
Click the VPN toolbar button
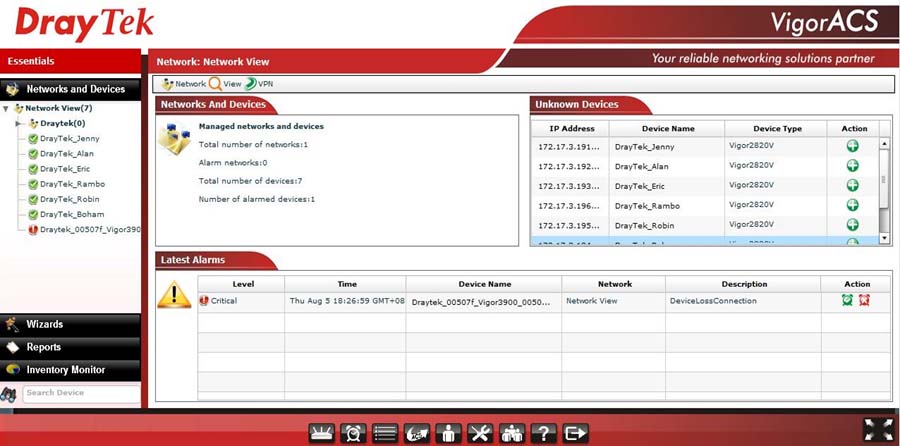tap(258, 84)
